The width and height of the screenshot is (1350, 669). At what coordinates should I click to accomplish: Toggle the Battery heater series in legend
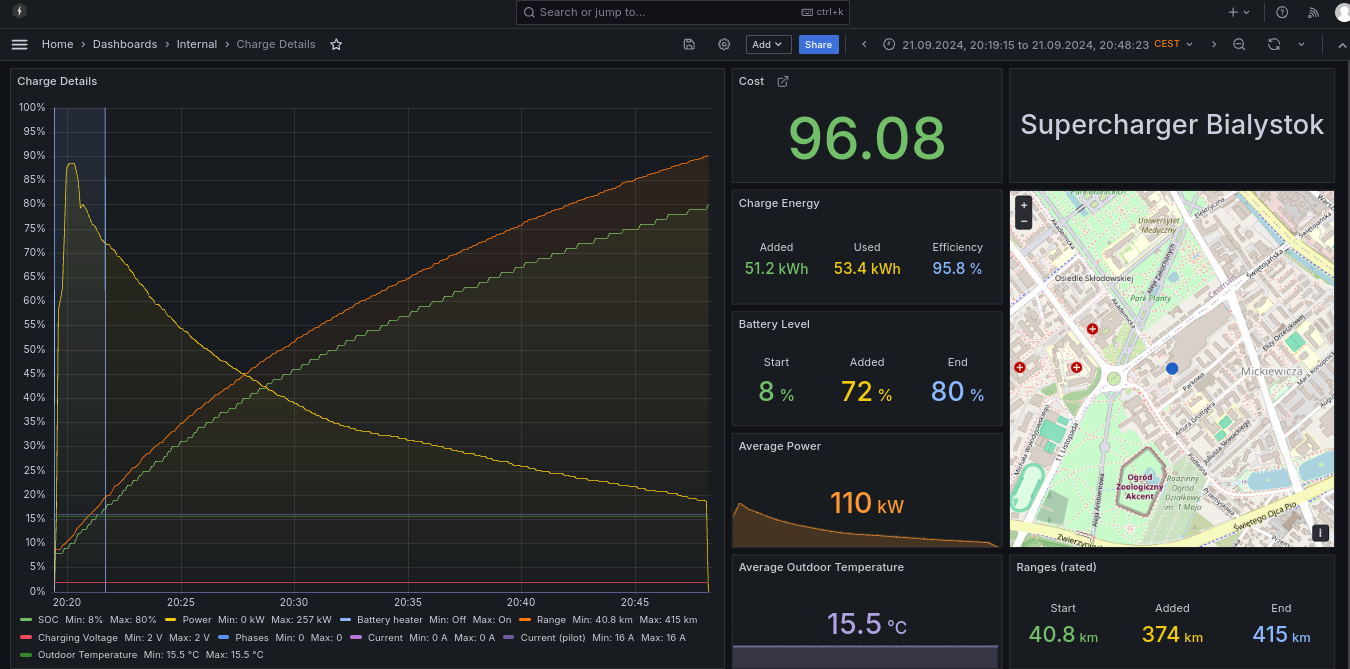390,620
